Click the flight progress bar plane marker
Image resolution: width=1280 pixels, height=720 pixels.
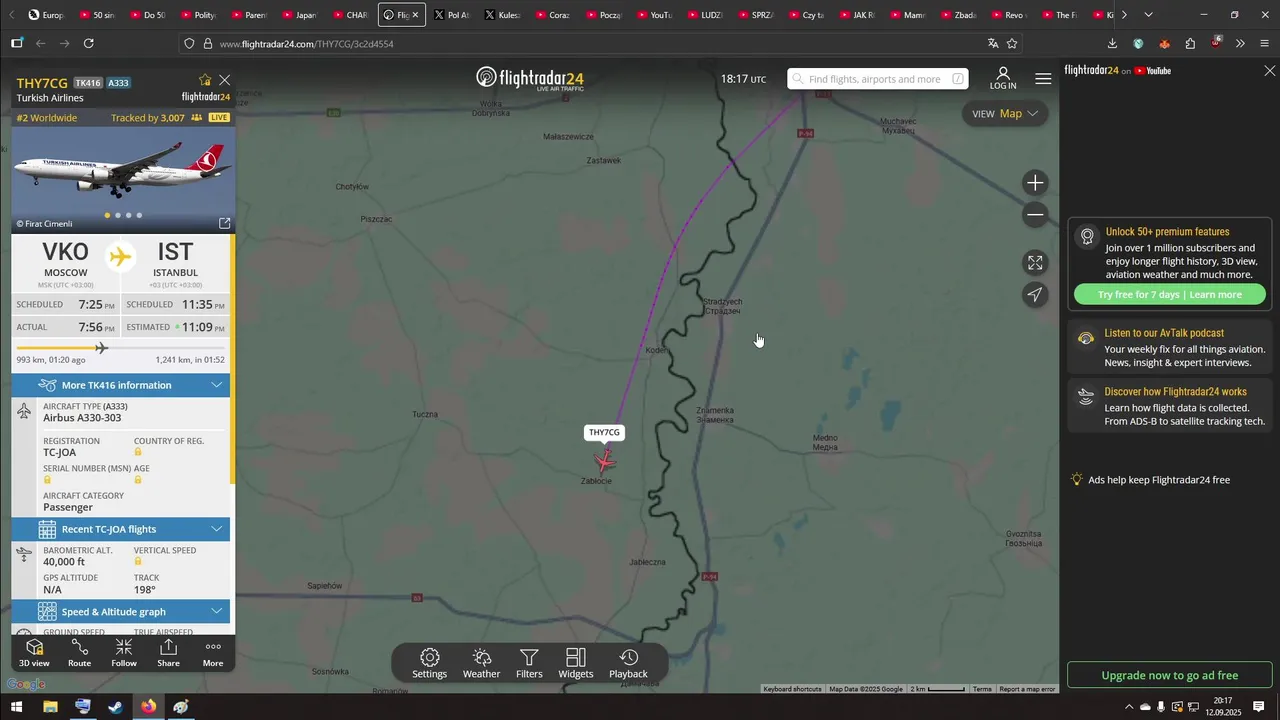pos(101,348)
